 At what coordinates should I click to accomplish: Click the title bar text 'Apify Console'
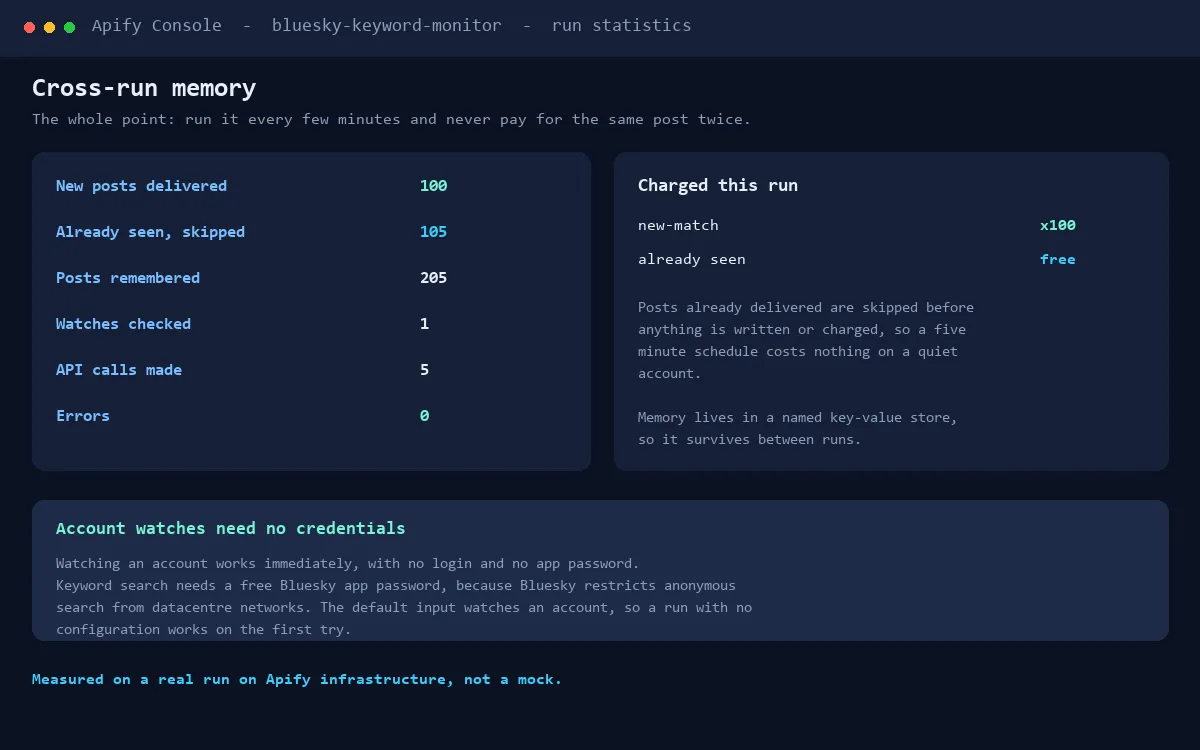pos(157,26)
